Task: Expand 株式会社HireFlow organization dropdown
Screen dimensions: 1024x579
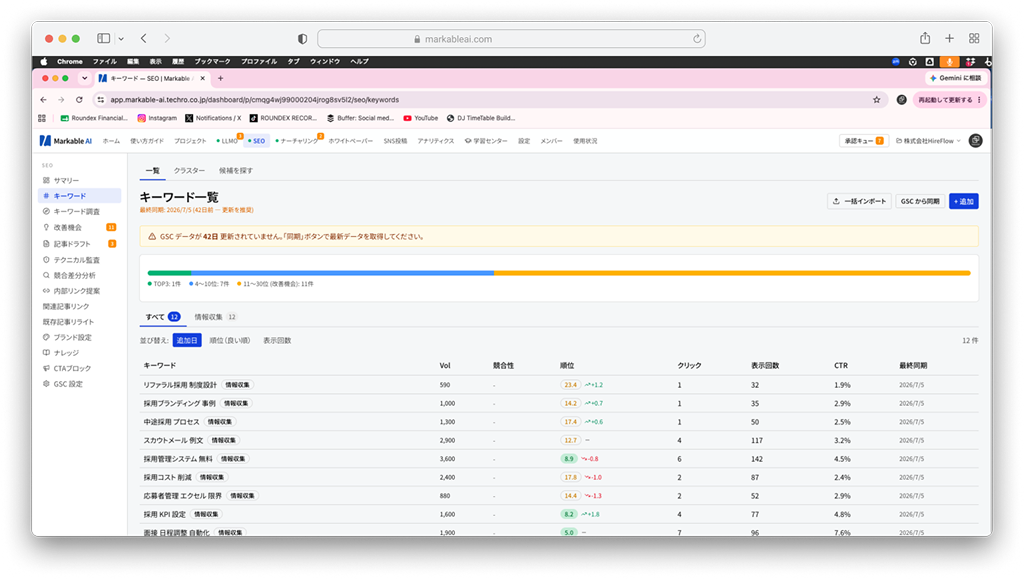Action: point(928,141)
